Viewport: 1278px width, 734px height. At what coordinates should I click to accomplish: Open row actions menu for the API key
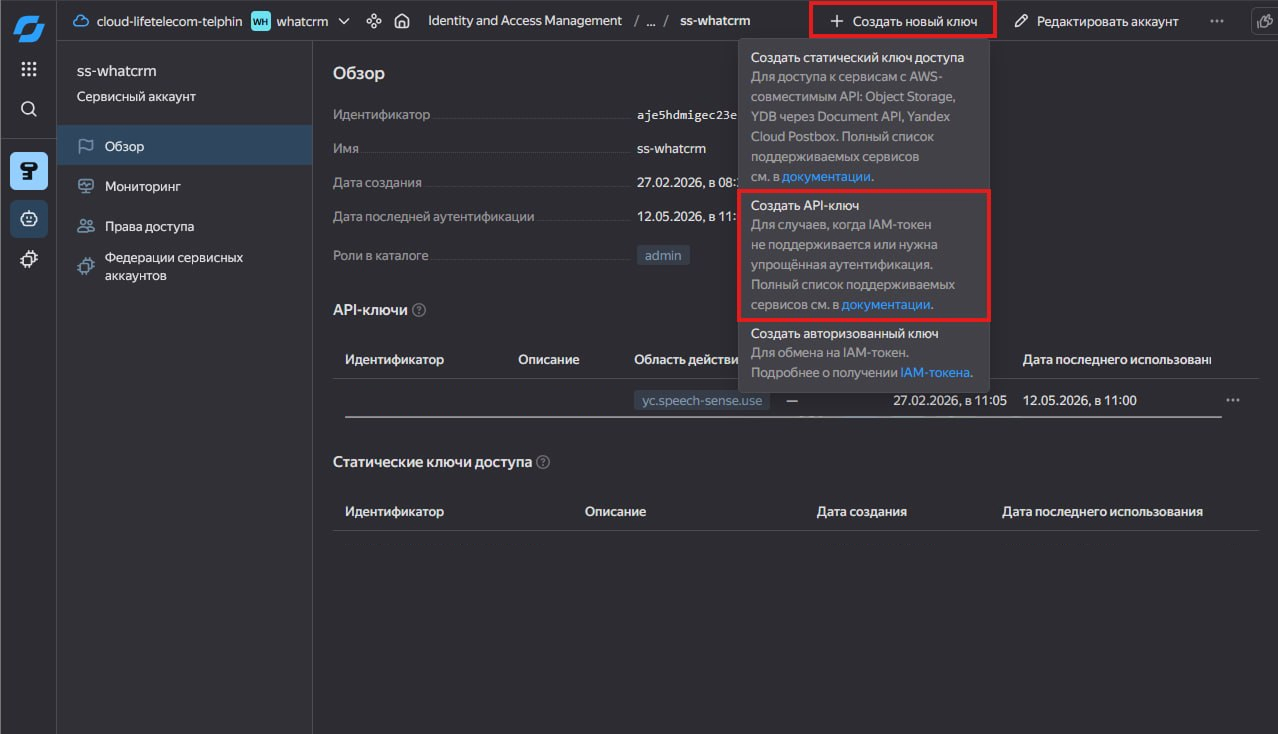point(1233,401)
